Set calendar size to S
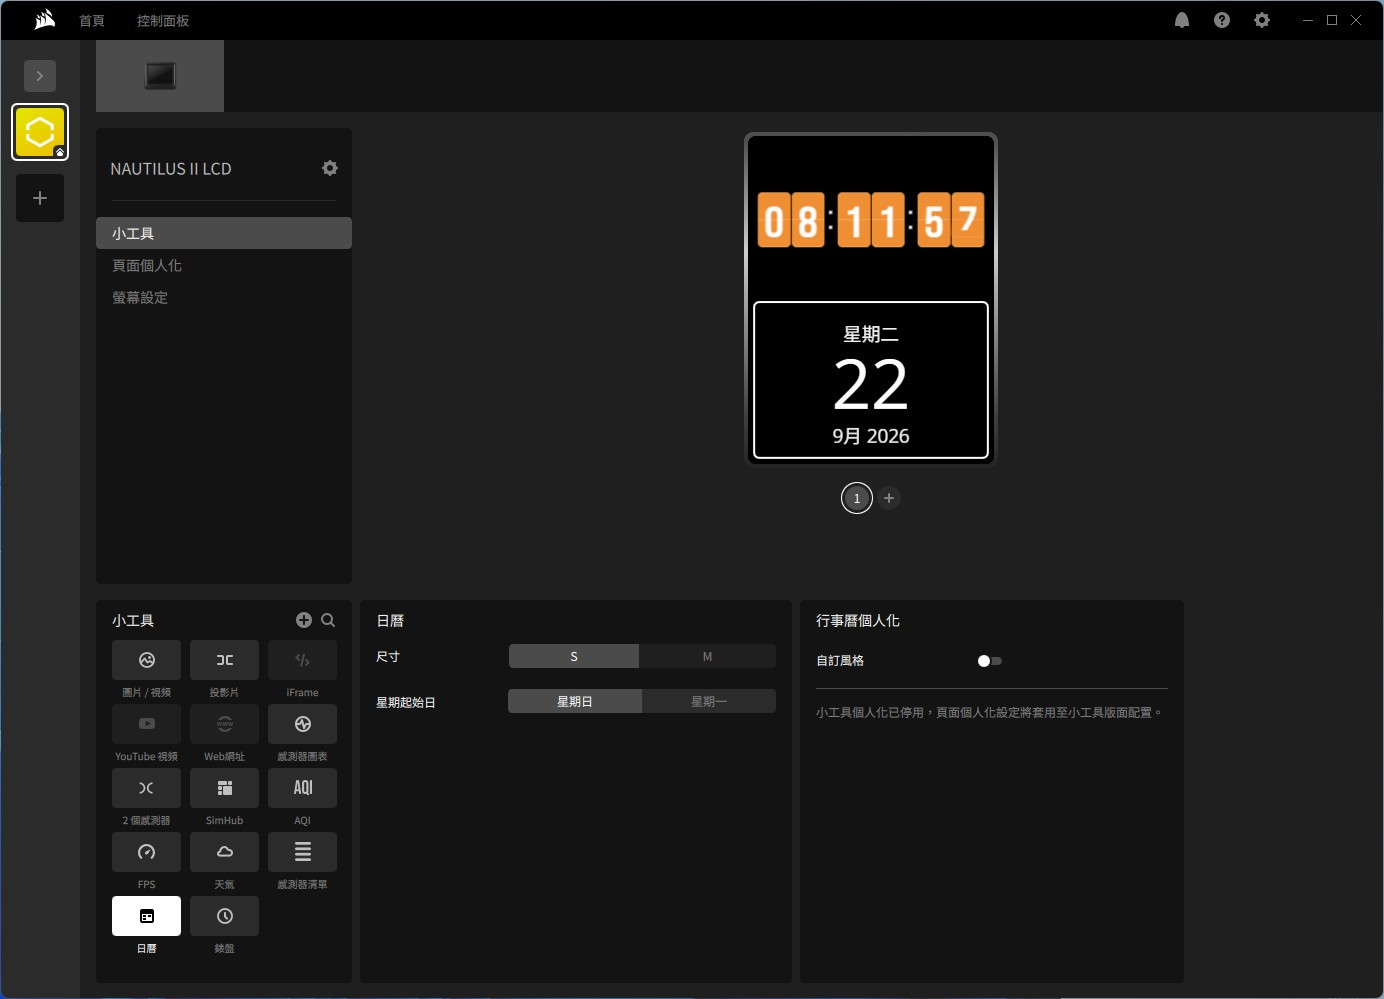The height and width of the screenshot is (999, 1384). (574, 656)
